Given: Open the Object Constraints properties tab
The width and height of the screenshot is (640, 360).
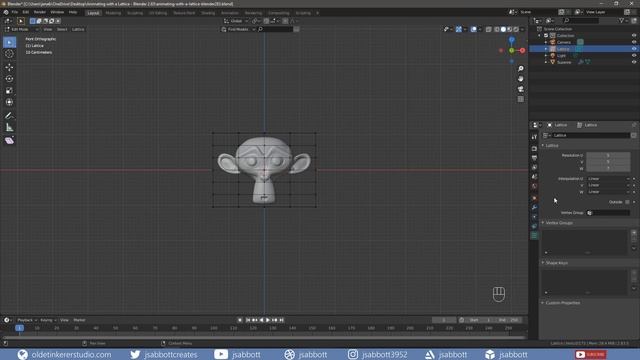Looking at the screenshot, I should [x=534, y=227].
